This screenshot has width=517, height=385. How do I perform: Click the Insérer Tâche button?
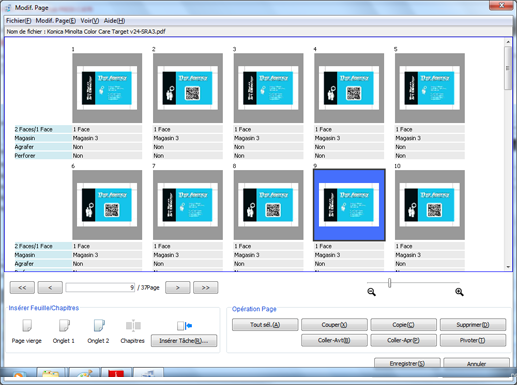point(184,341)
